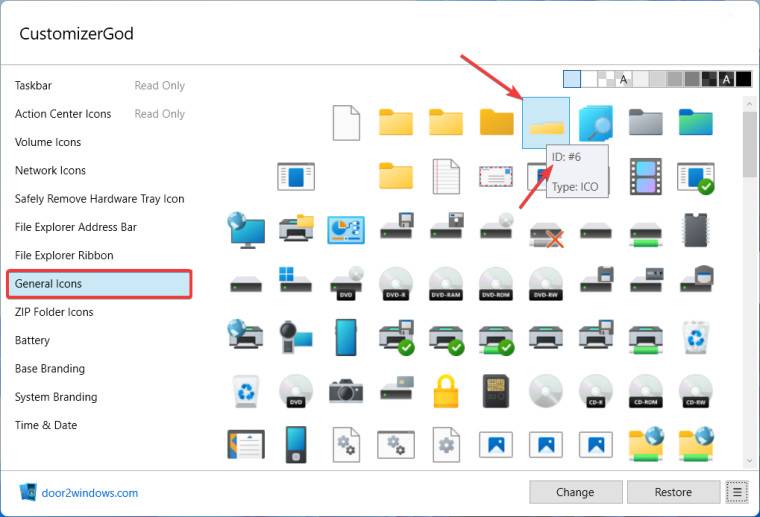Select the CD-ROM disc icon
Viewport: 760px width, 517px height.
pyautogui.click(x=646, y=391)
